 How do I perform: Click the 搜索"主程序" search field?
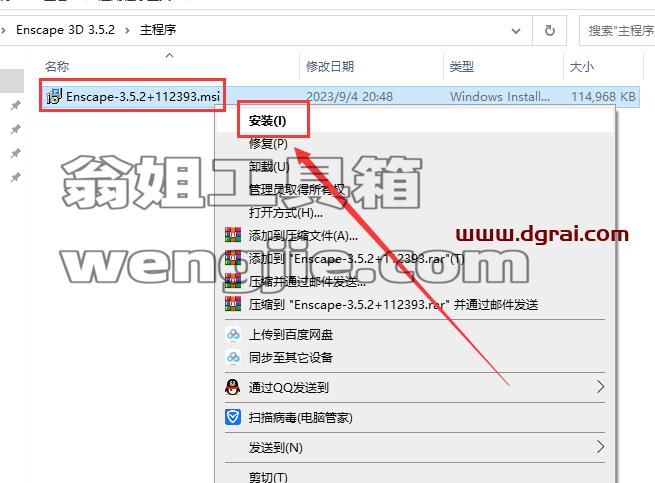[x=617, y=31]
